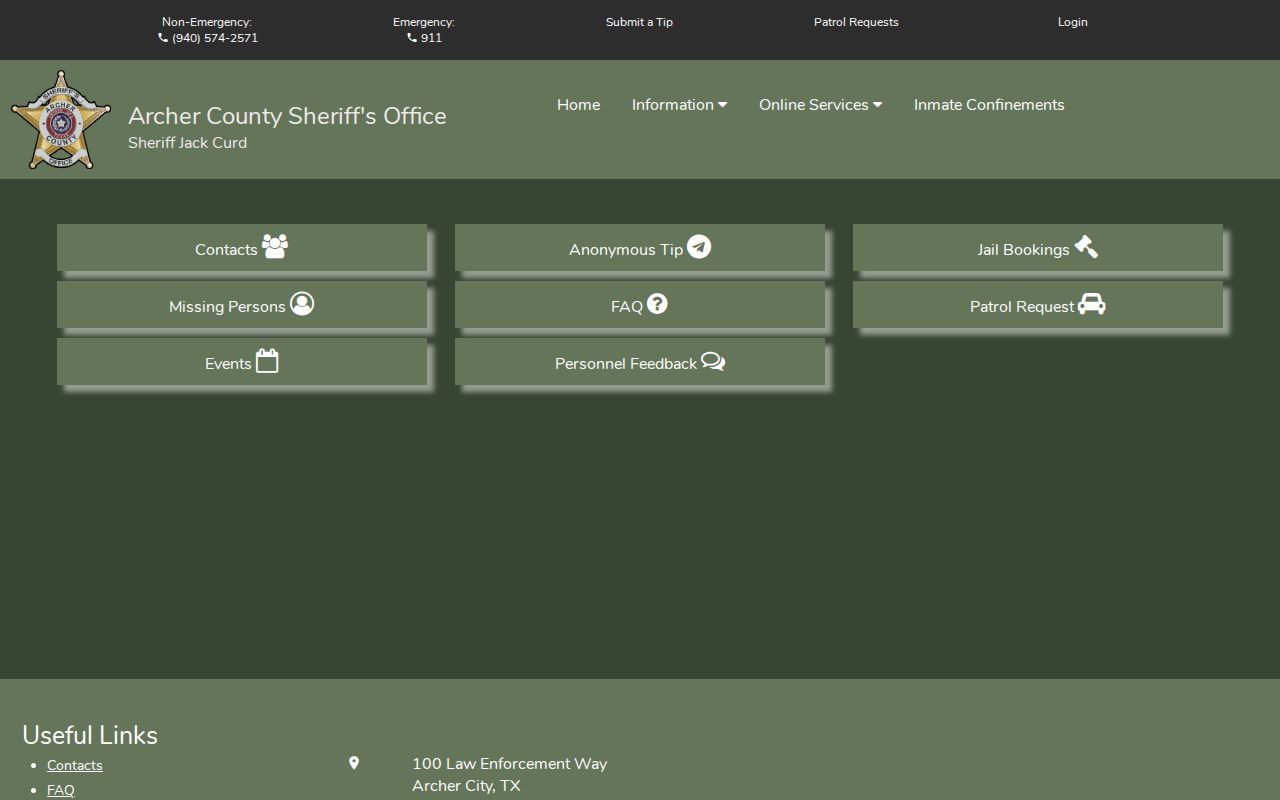Screen dimensions: 1280x800
Task: Click the people icon on Contacts tile
Action: point(275,246)
